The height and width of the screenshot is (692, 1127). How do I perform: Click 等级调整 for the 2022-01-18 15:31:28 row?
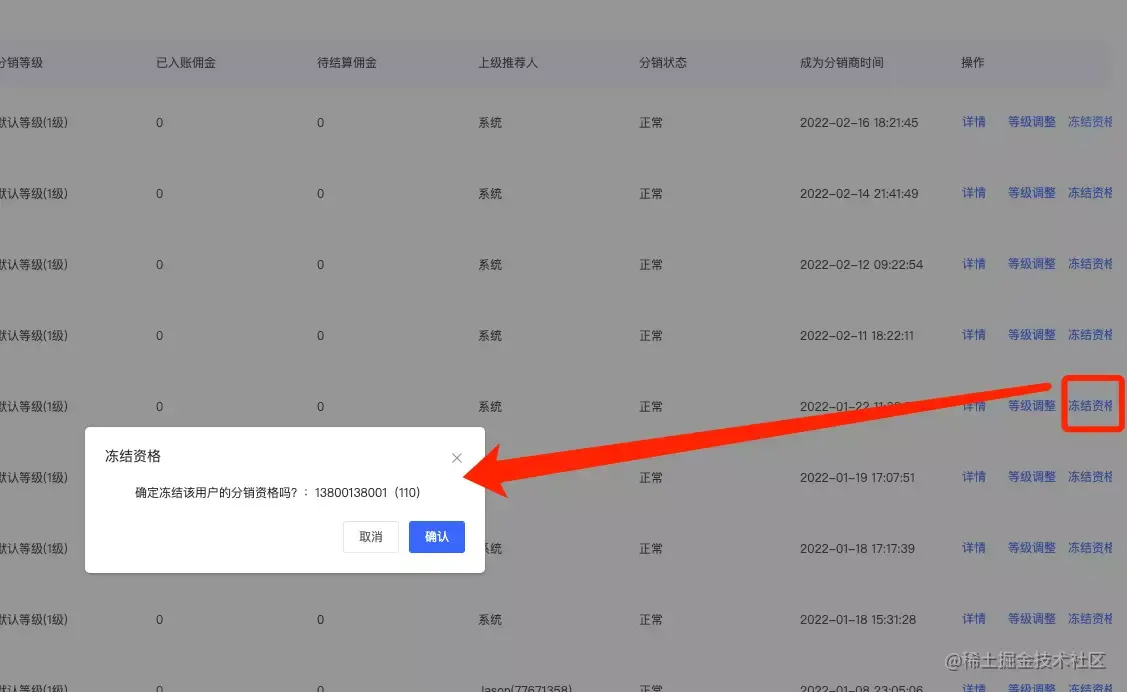point(1031,619)
